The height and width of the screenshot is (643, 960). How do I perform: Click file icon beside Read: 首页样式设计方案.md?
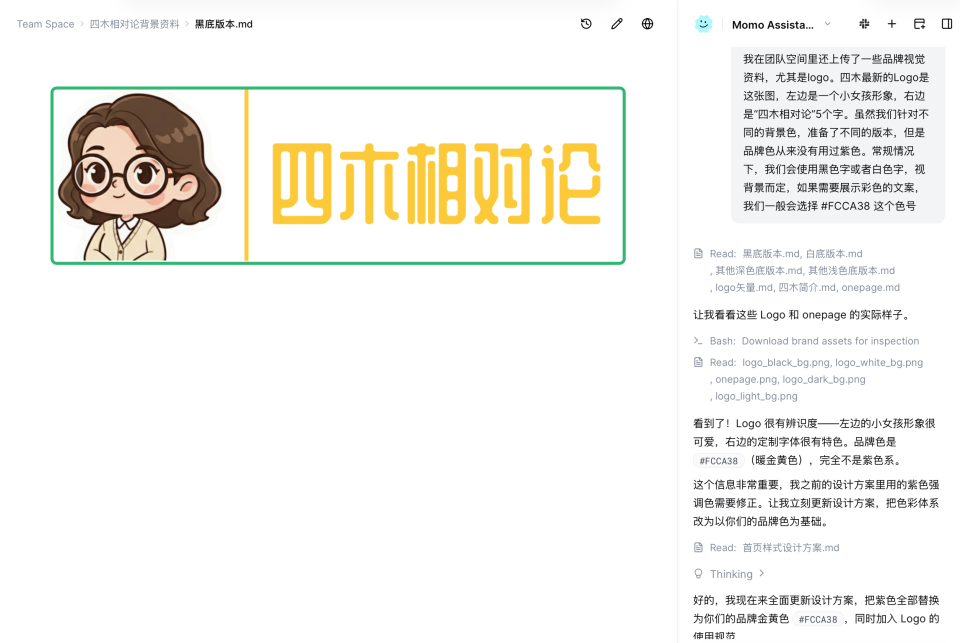click(698, 547)
